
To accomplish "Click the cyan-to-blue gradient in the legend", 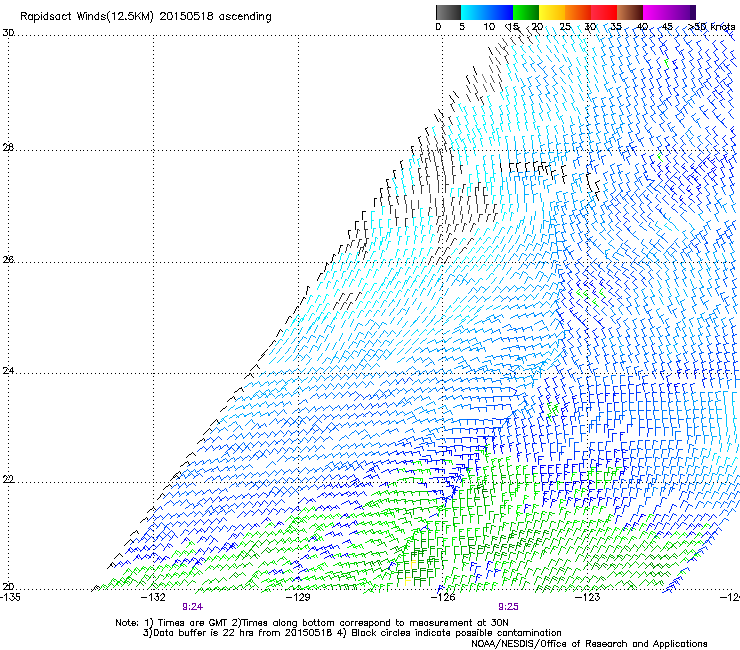I will click(x=487, y=12).
